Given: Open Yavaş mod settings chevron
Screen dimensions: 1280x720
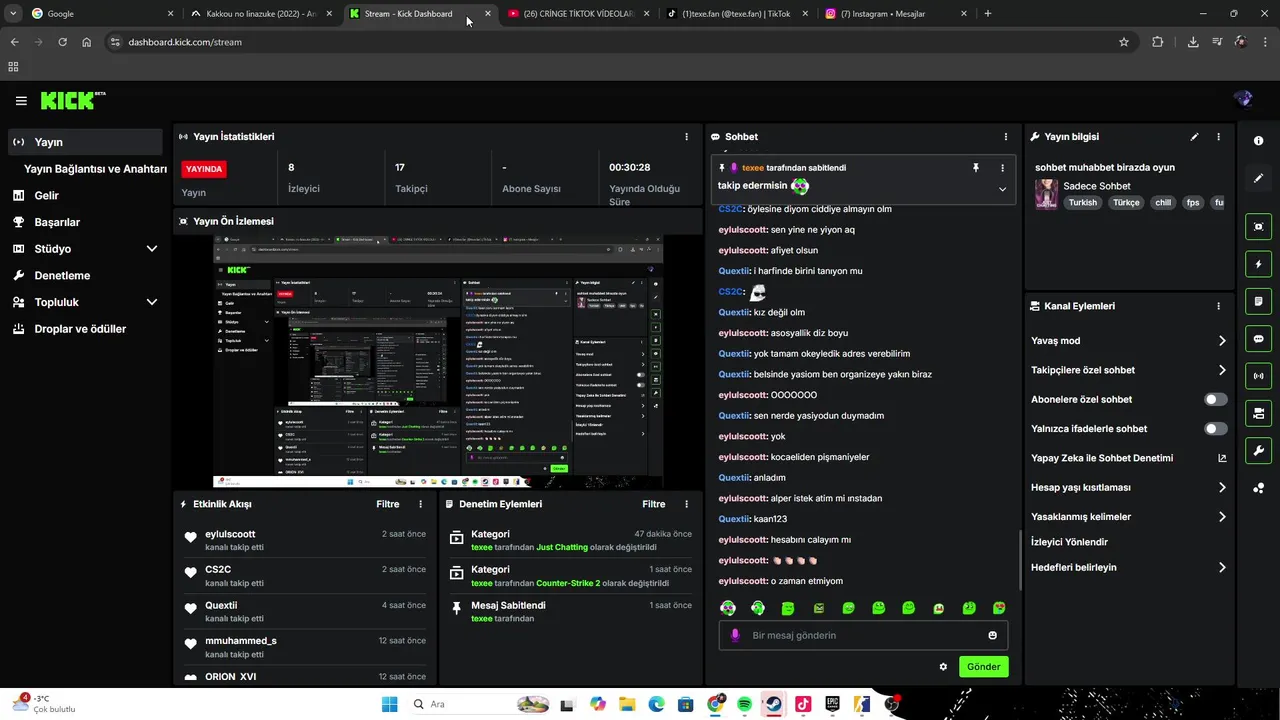Looking at the screenshot, I should [1222, 341].
